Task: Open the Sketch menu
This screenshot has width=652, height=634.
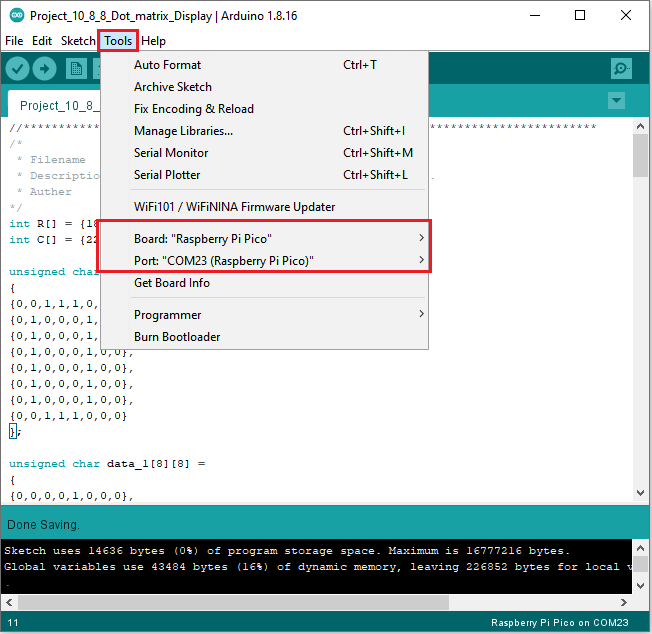Action: pyautogui.click(x=78, y=41)
